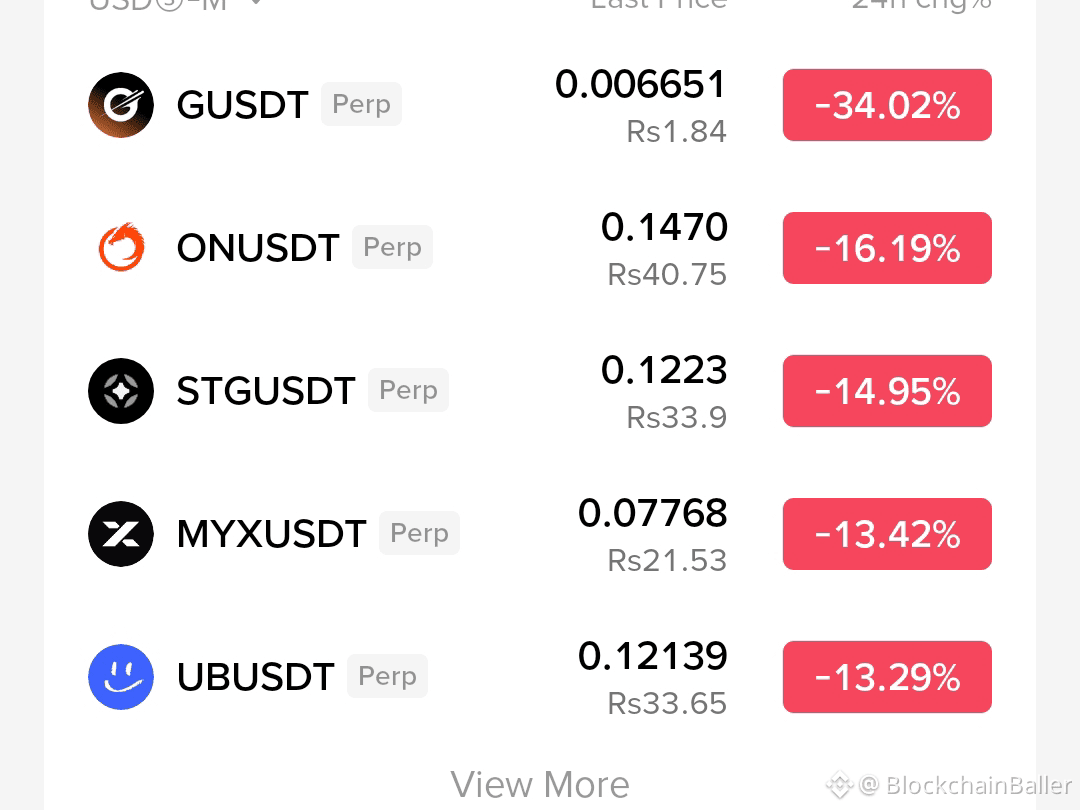Tap the ONUSDT orange dragon logo

[121, 247]
